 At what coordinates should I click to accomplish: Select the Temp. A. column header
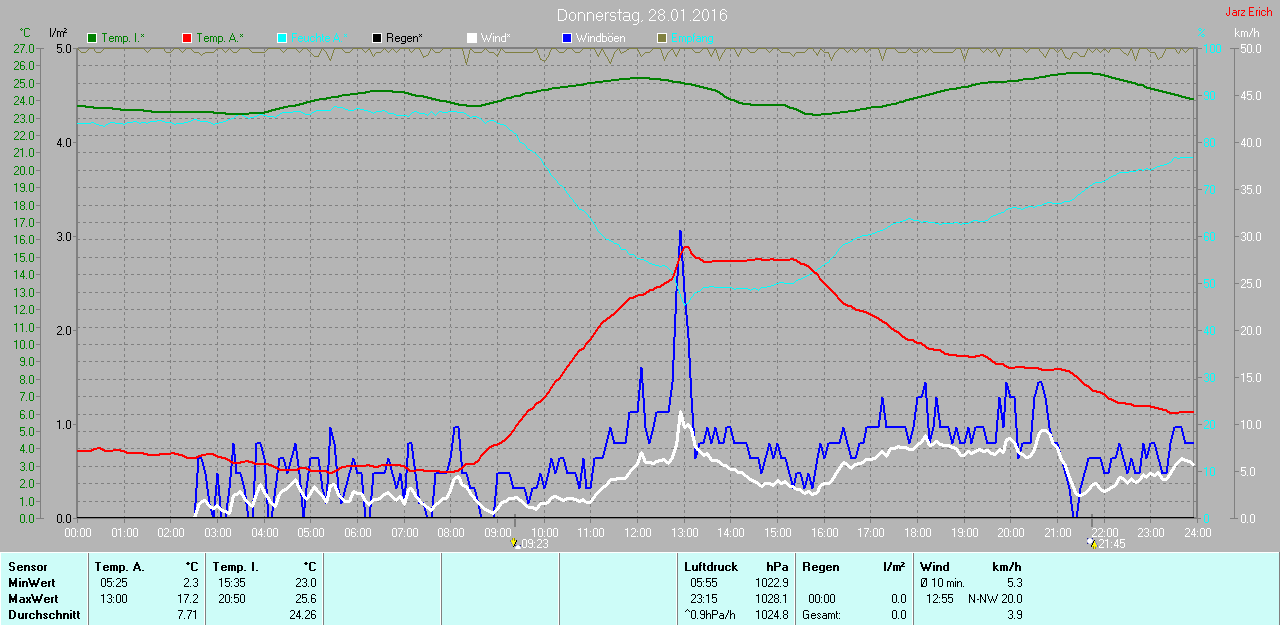click(x=119, y=567)
